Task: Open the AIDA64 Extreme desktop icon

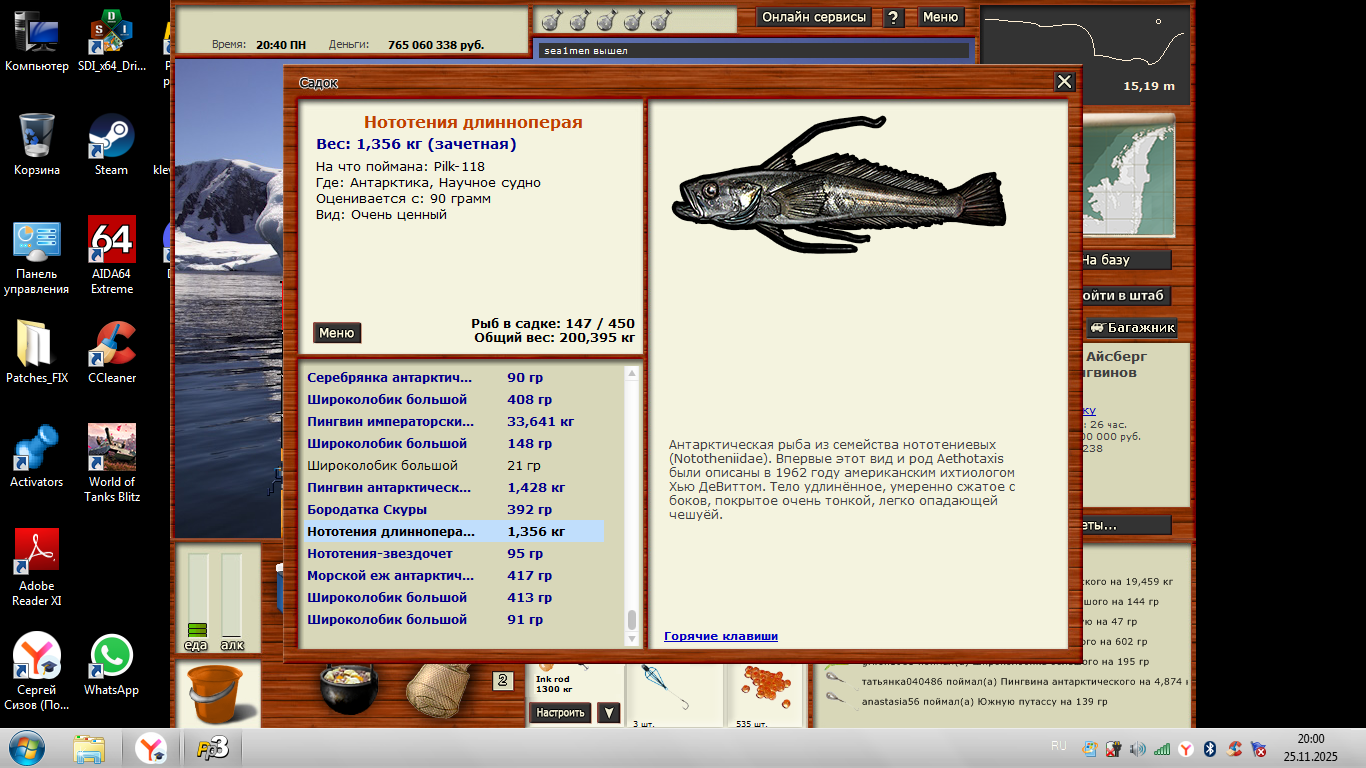Action: [x=111, y=254]
